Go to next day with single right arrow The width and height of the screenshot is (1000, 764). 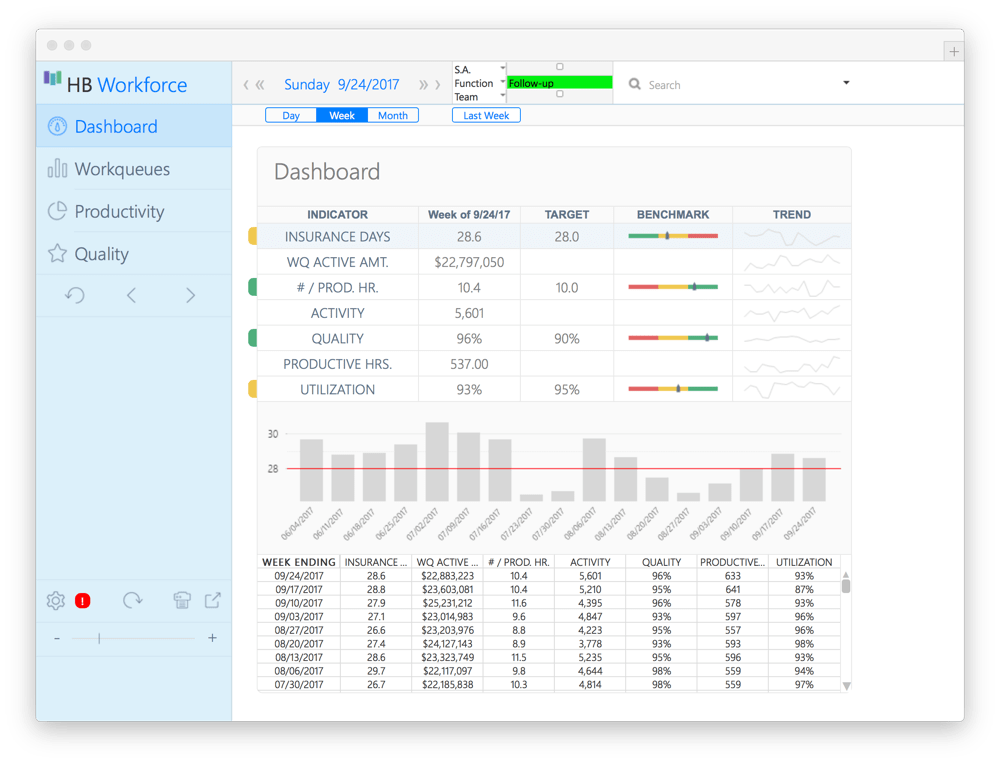tap(438, 84)
